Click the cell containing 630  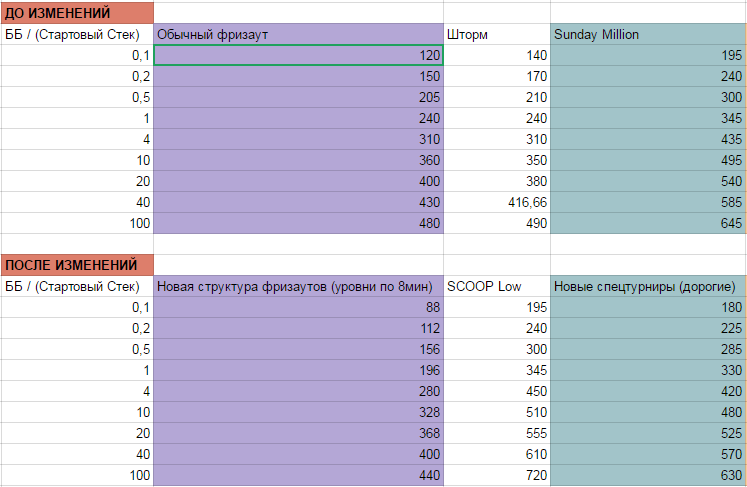pyautogui.click(x=648, y=475)
